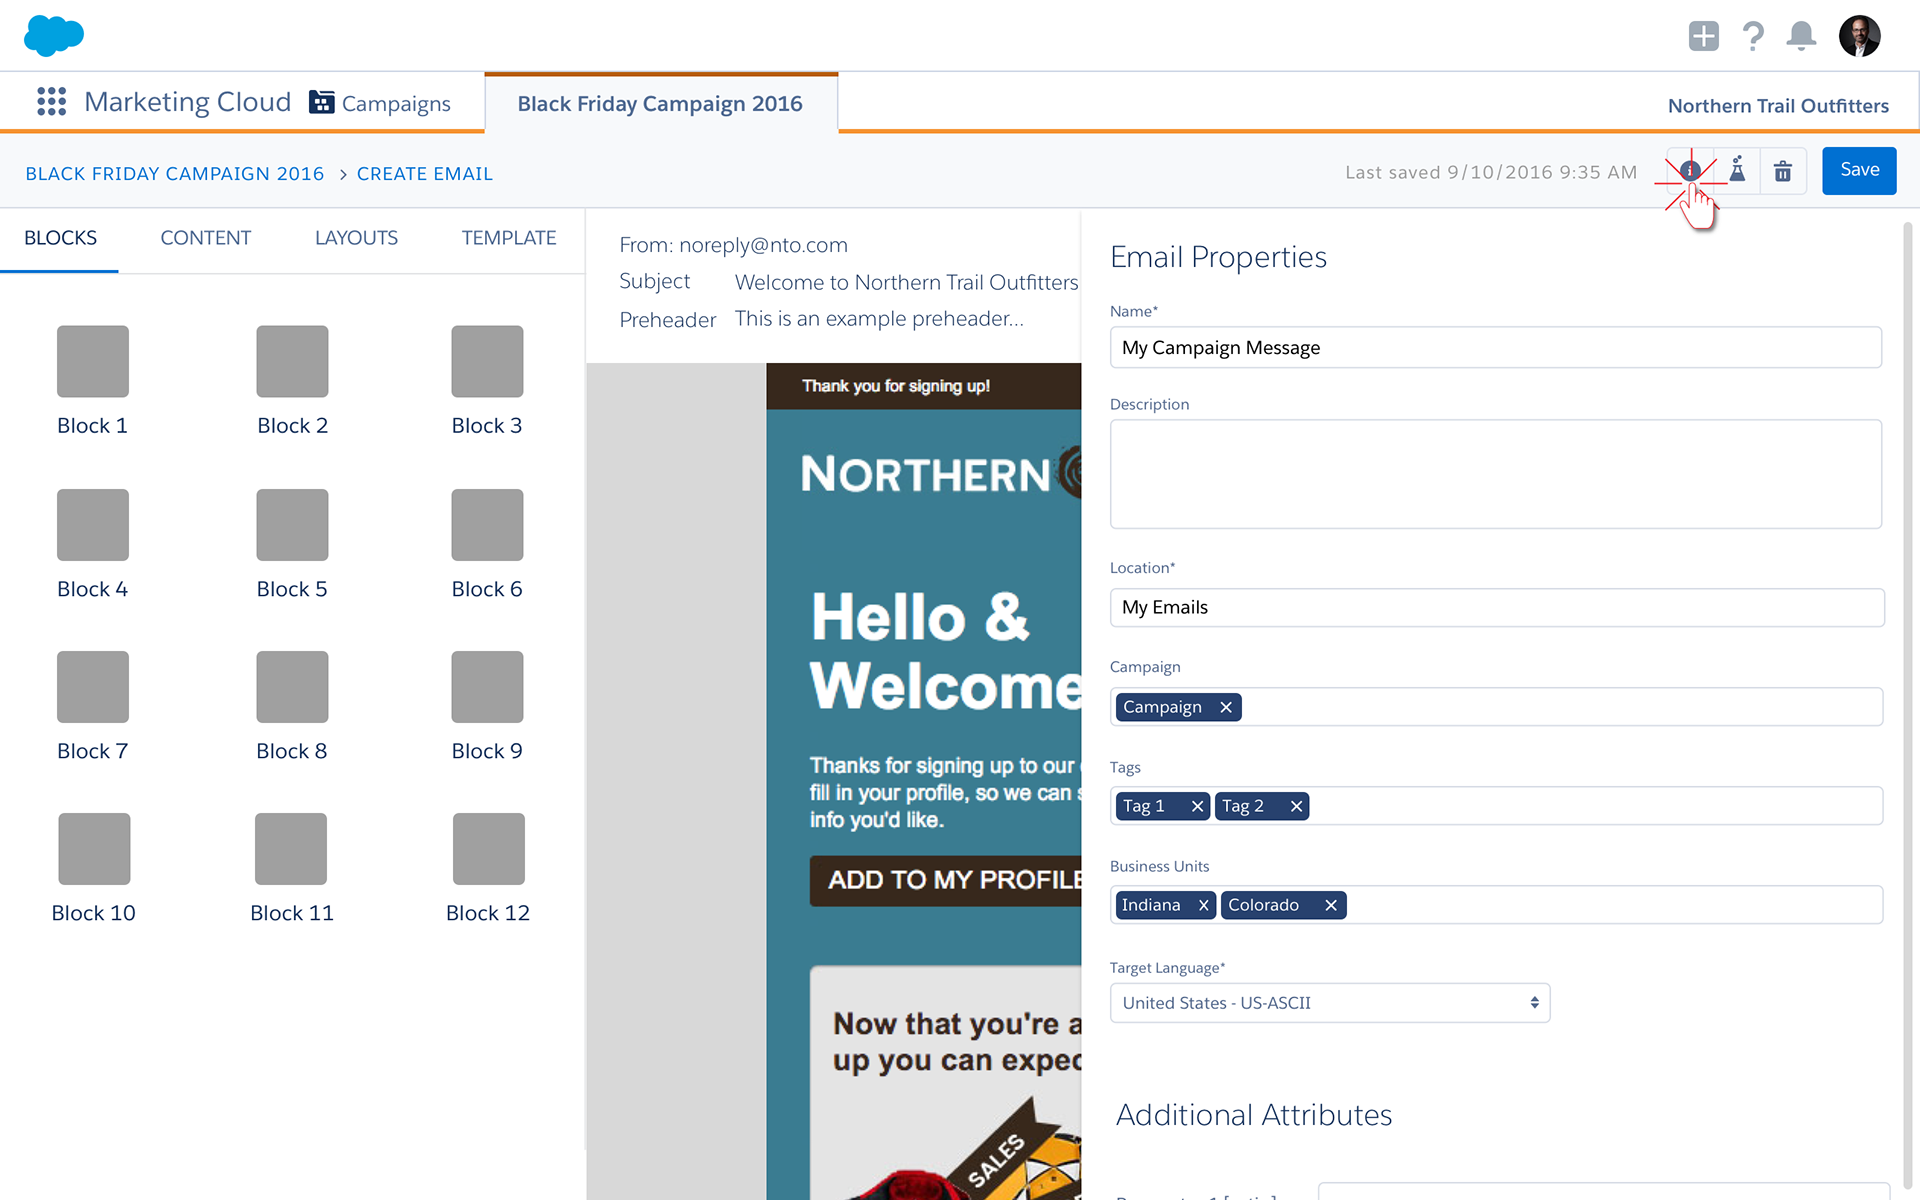Select the Block 9 icon
This screenshot has height=1200, width=1920.
[x=487, y=687]
